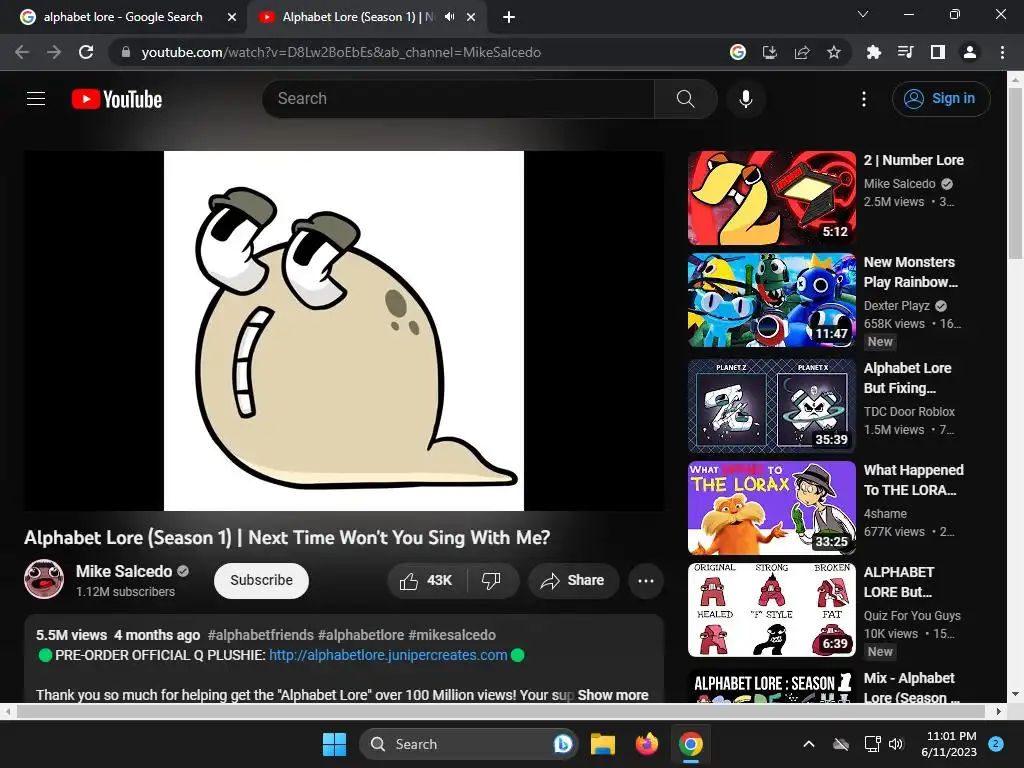Launch Firefox from taskbar
Viewport: 1024px width, 768px height.
(x=647, y=744)
